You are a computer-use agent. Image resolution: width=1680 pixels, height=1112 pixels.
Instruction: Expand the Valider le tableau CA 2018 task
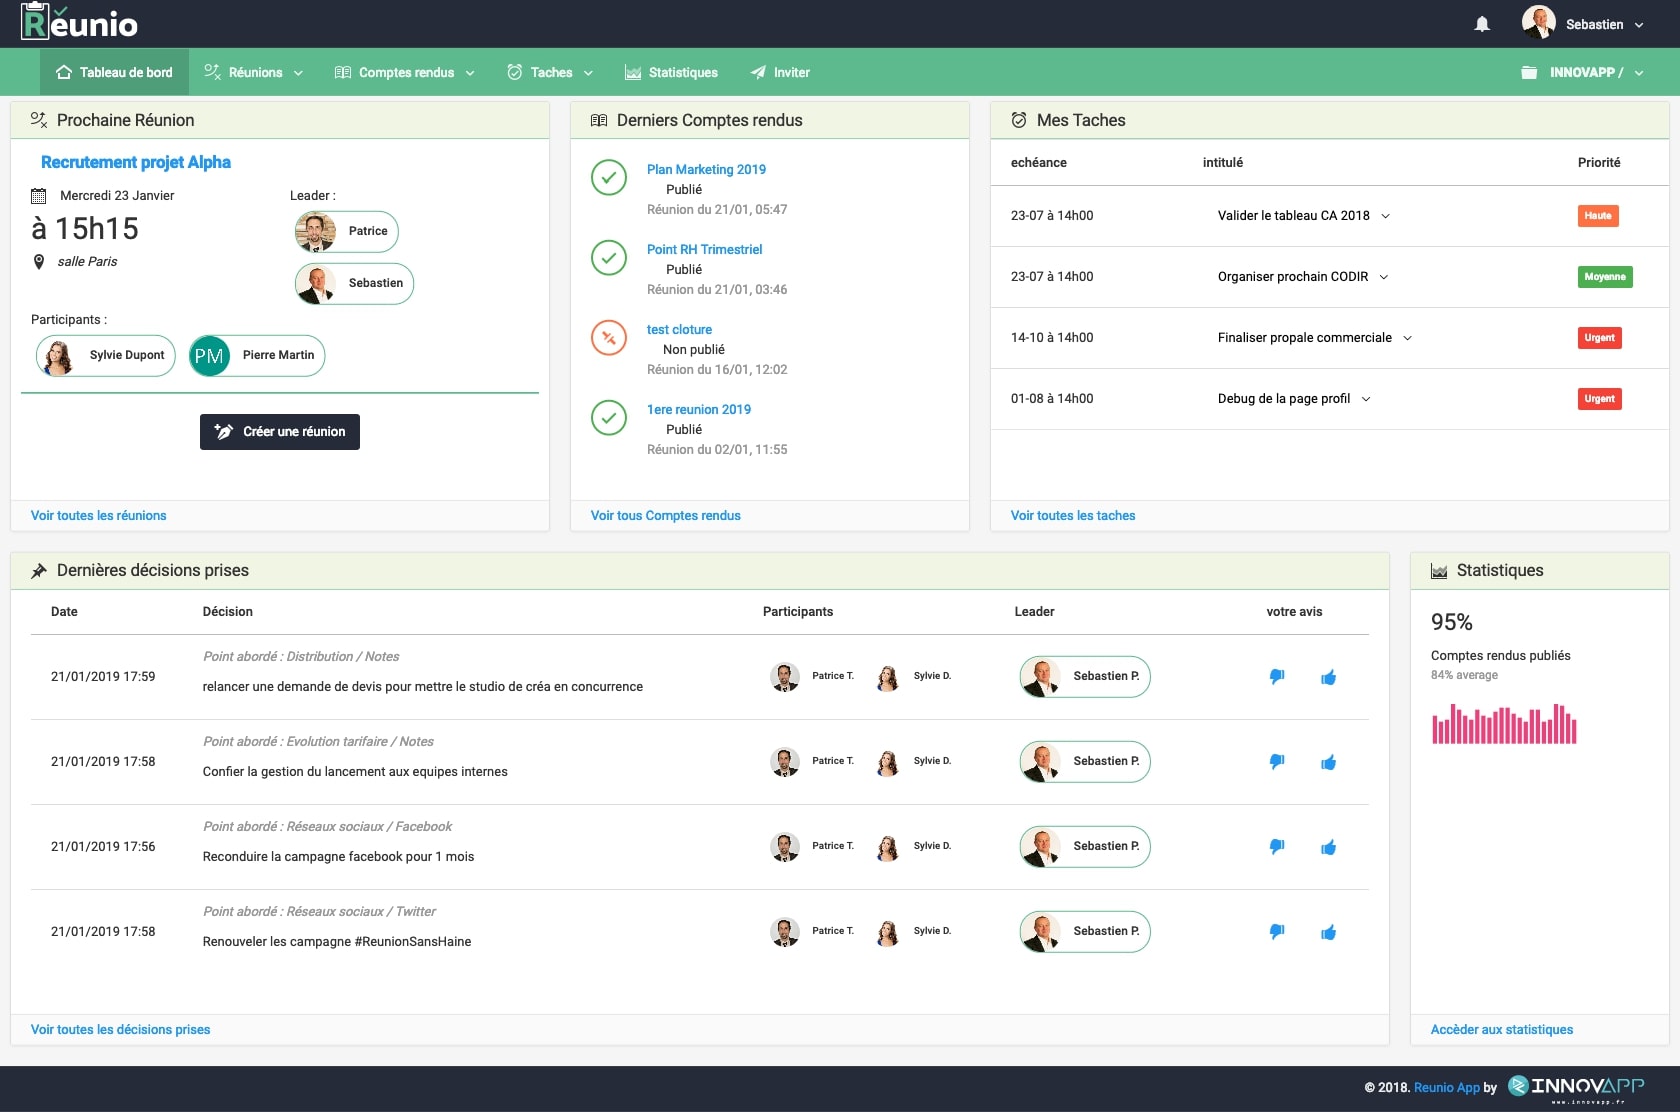[1385, 216]
